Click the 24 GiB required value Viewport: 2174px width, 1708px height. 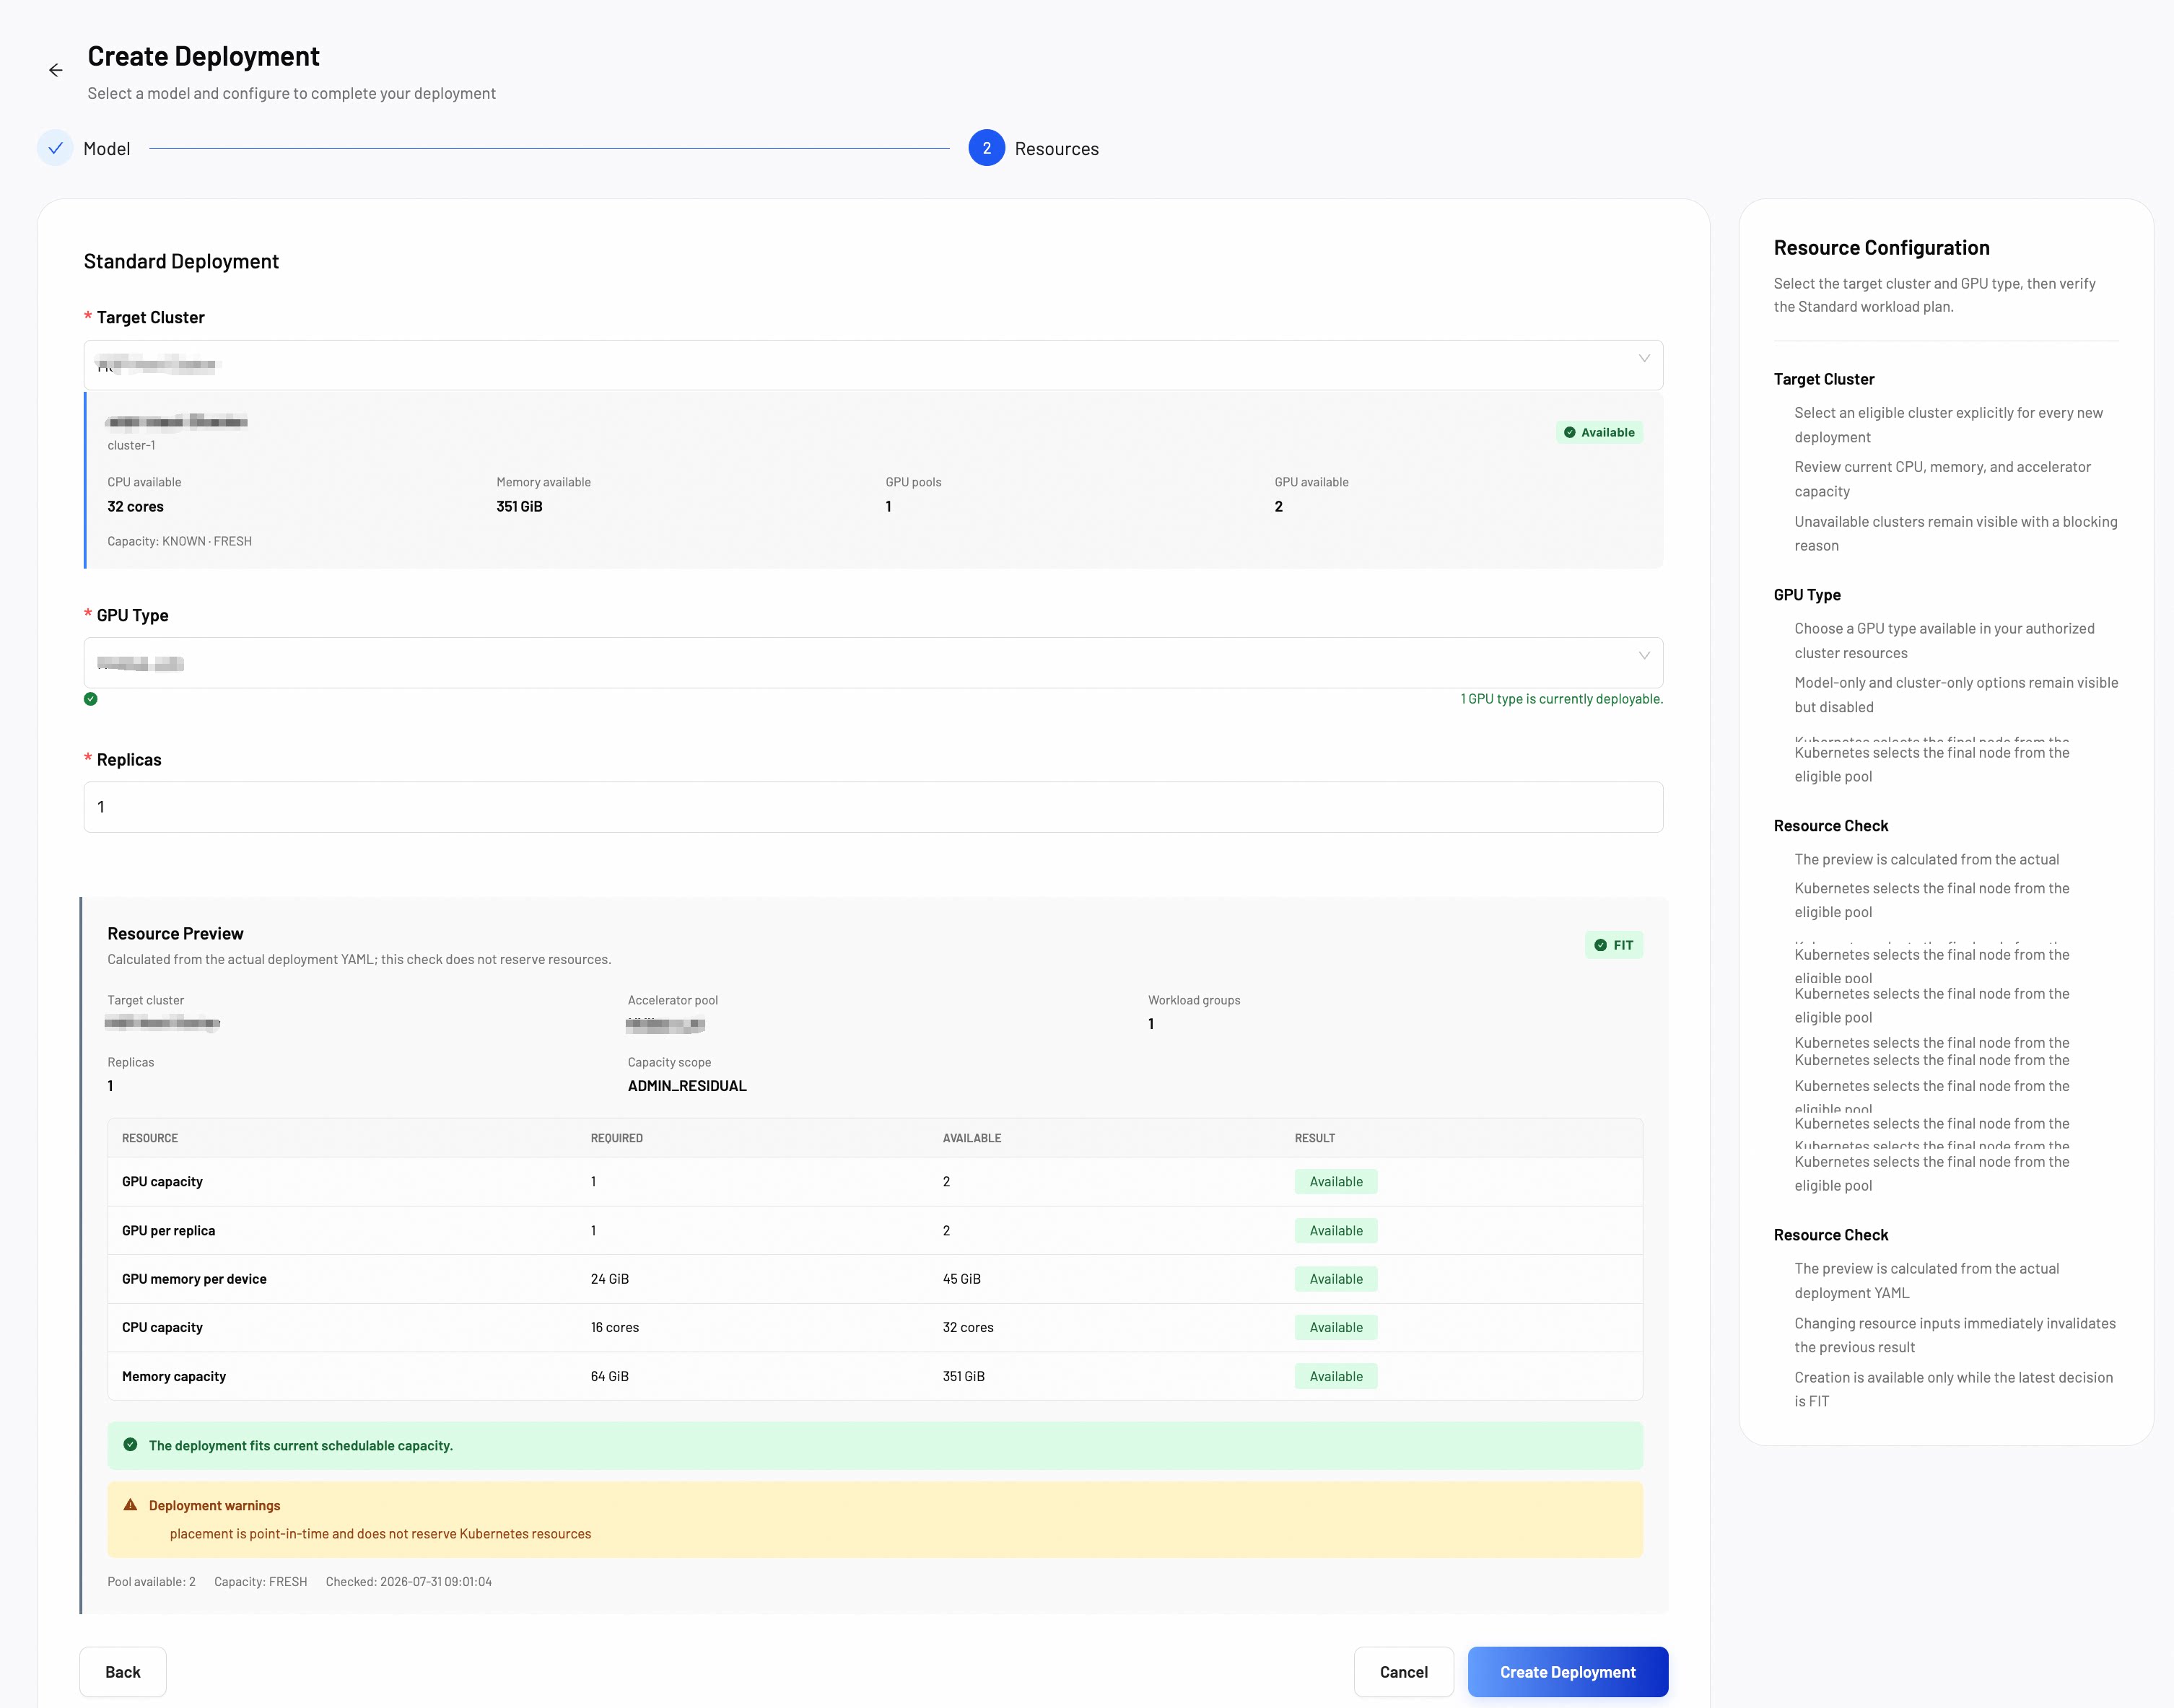pyautogui.click(x=610, y=1279)
